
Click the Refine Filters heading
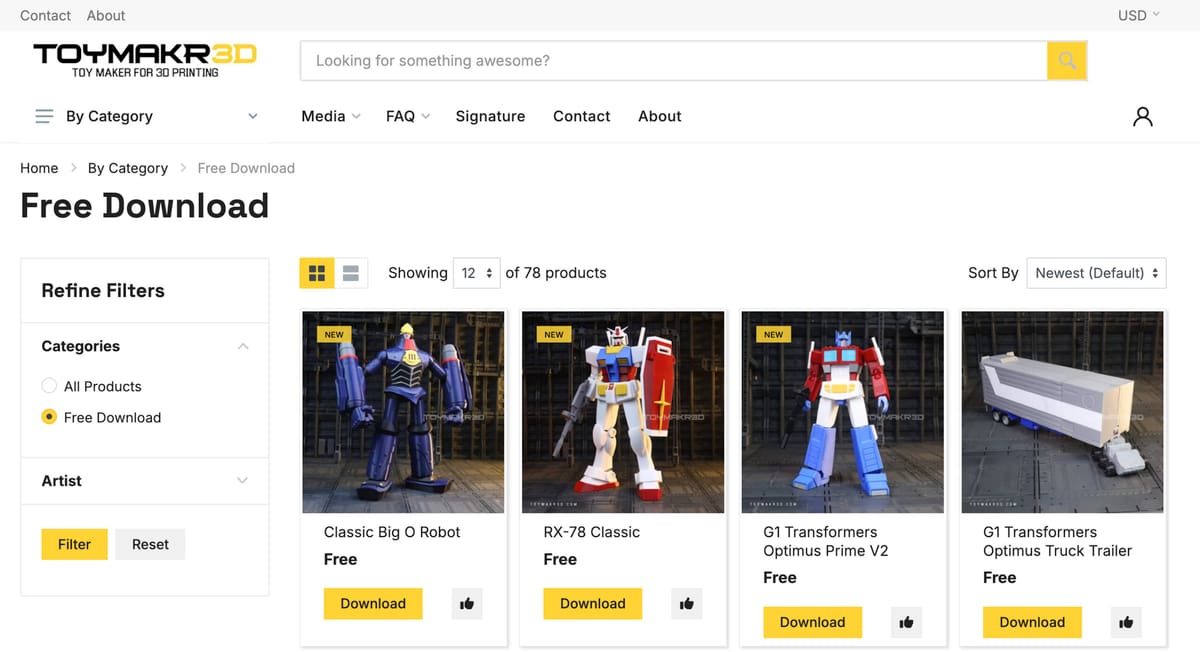tap(103, 291)
